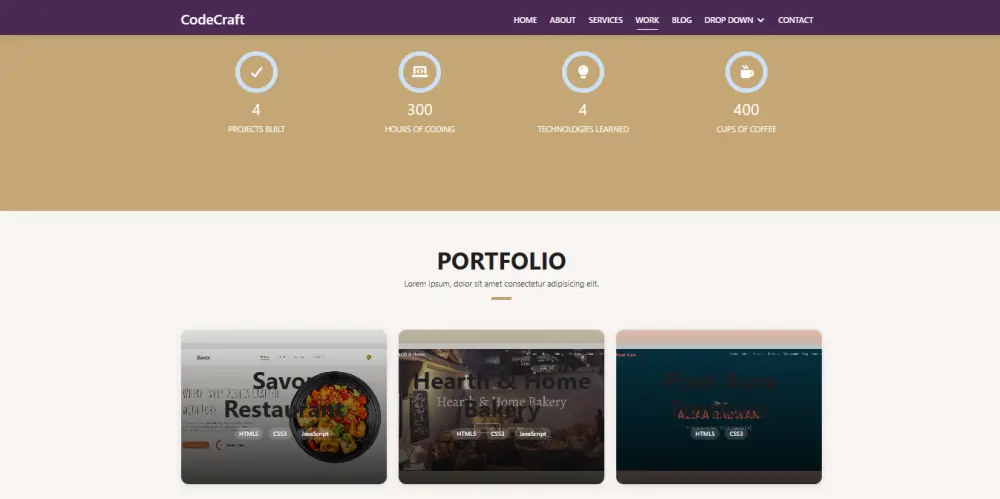
Task: Click the CodeCraft logo
Action: click(212, 20)
